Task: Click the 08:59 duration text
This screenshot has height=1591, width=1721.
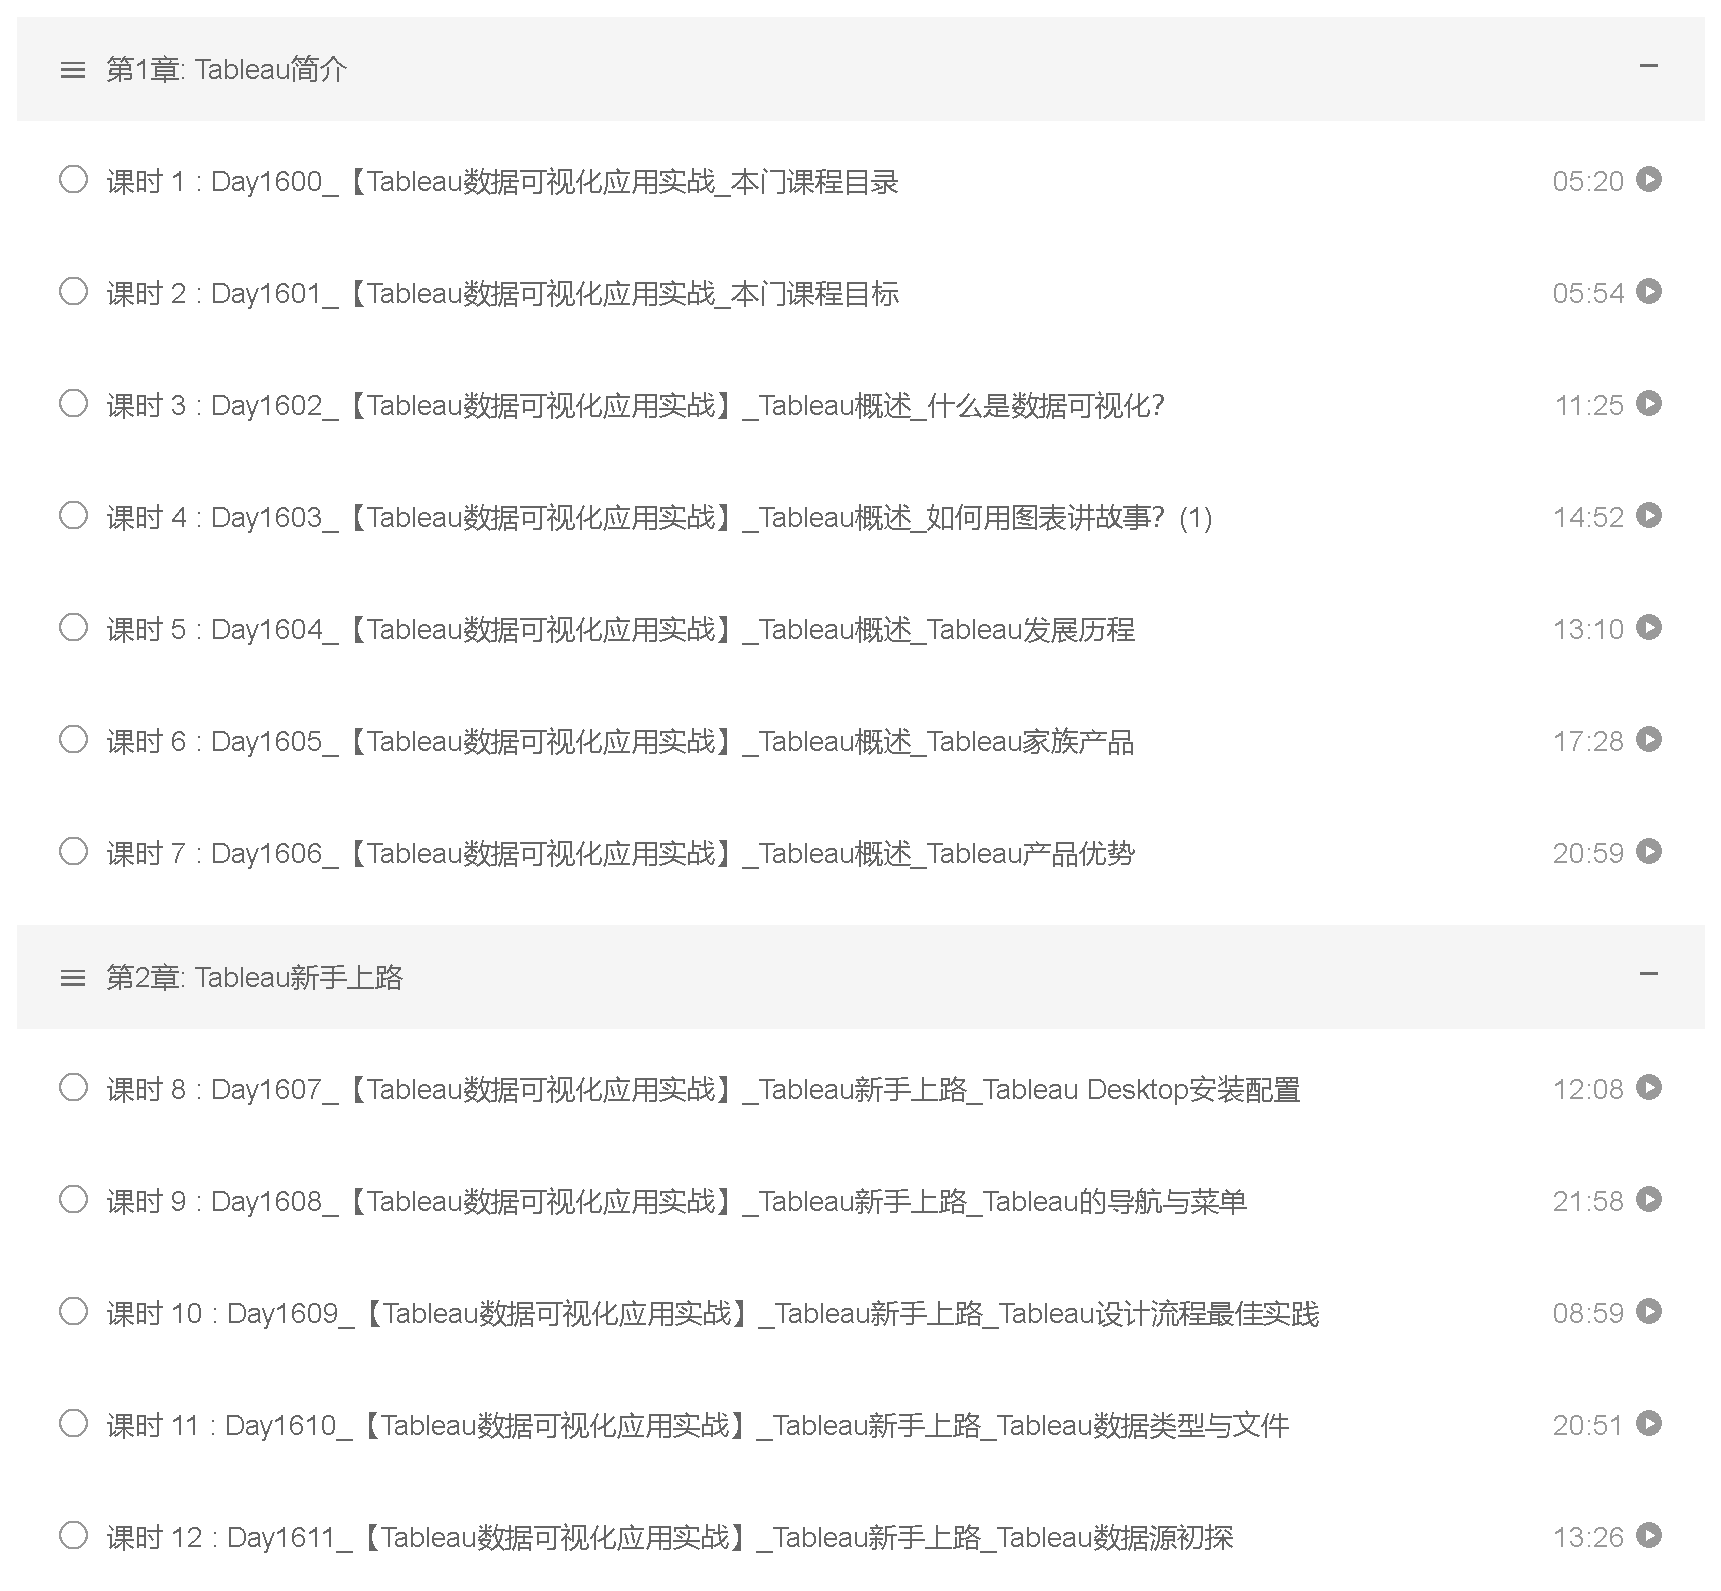Action: point(1588,1313)
